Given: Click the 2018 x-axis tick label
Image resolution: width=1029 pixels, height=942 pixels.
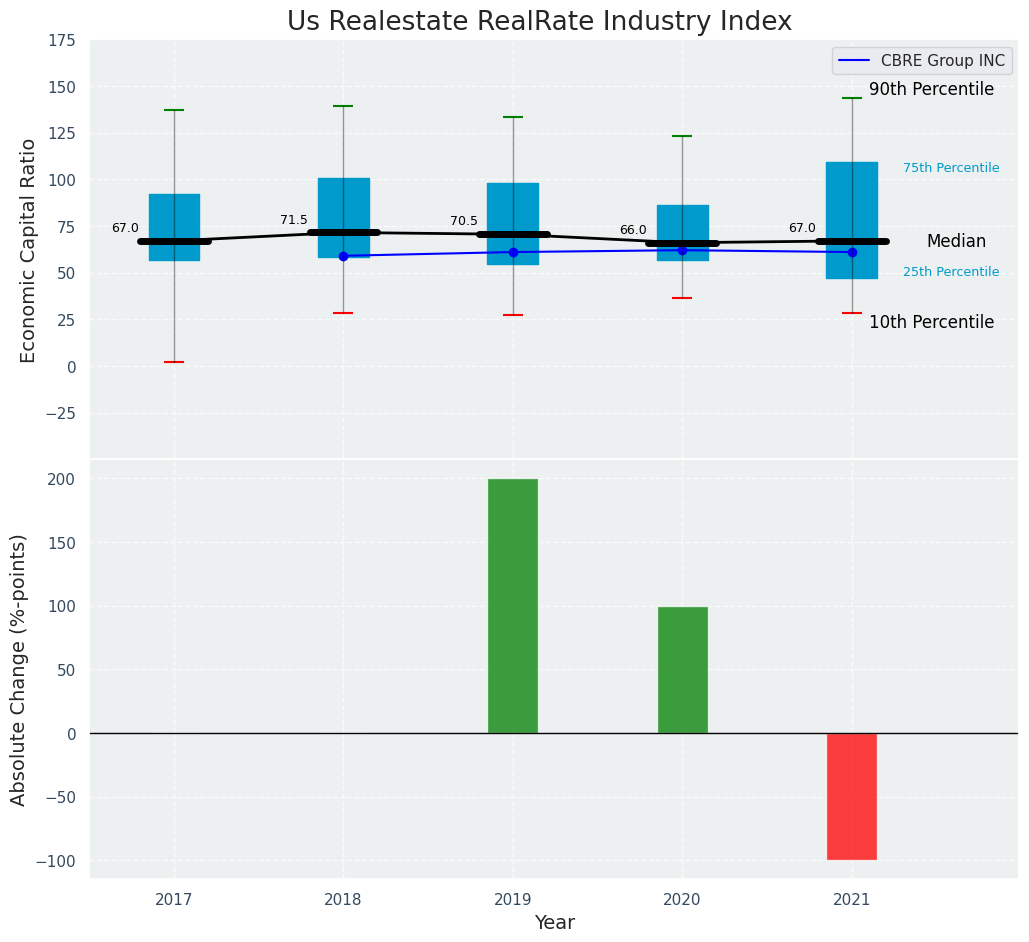Looking at the screenshot, I should pyautogui.click(x=343, y=899).
